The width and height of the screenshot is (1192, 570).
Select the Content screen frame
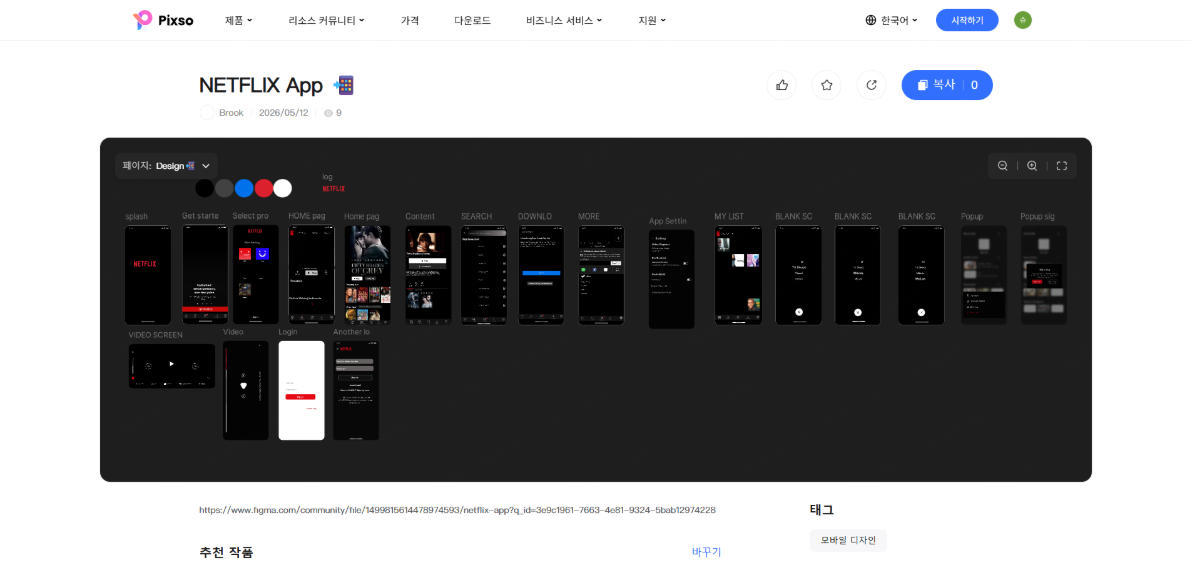429,275
